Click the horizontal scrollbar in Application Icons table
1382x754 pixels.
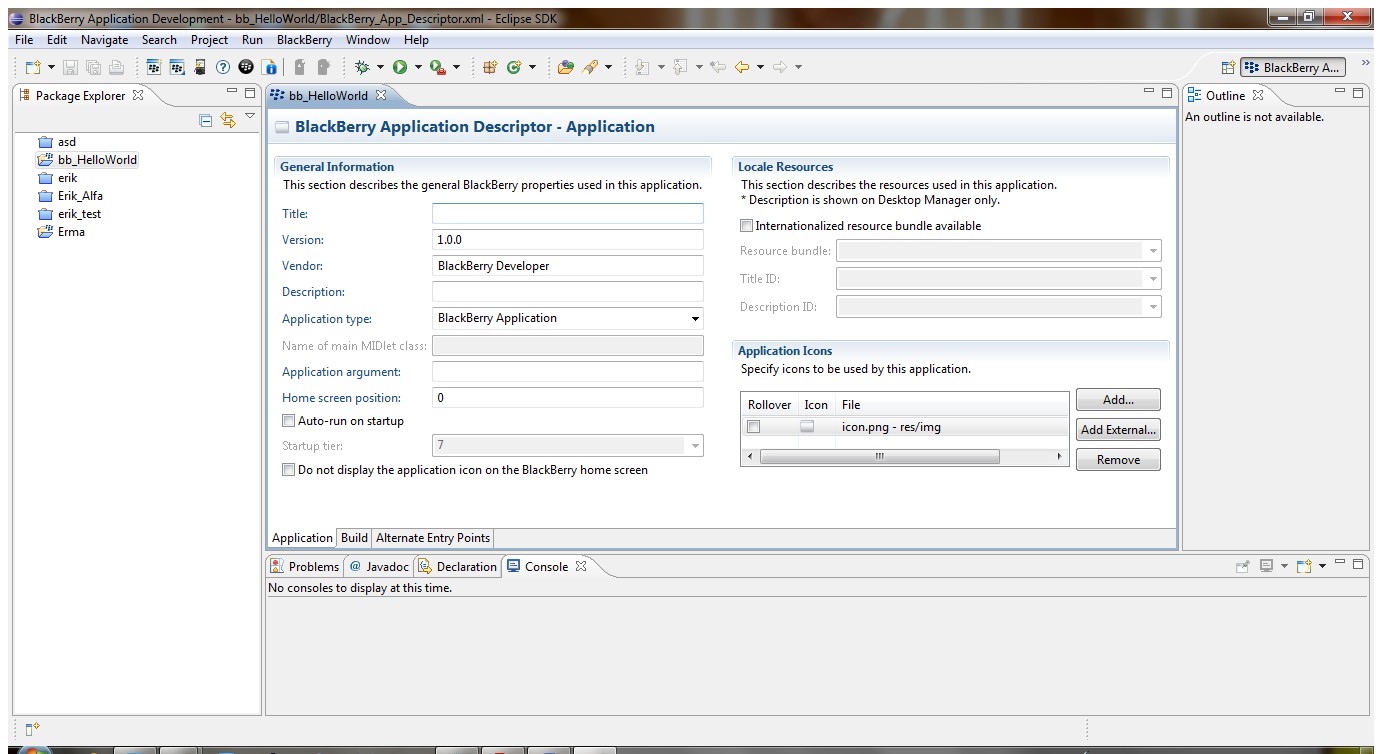point(880,456)
